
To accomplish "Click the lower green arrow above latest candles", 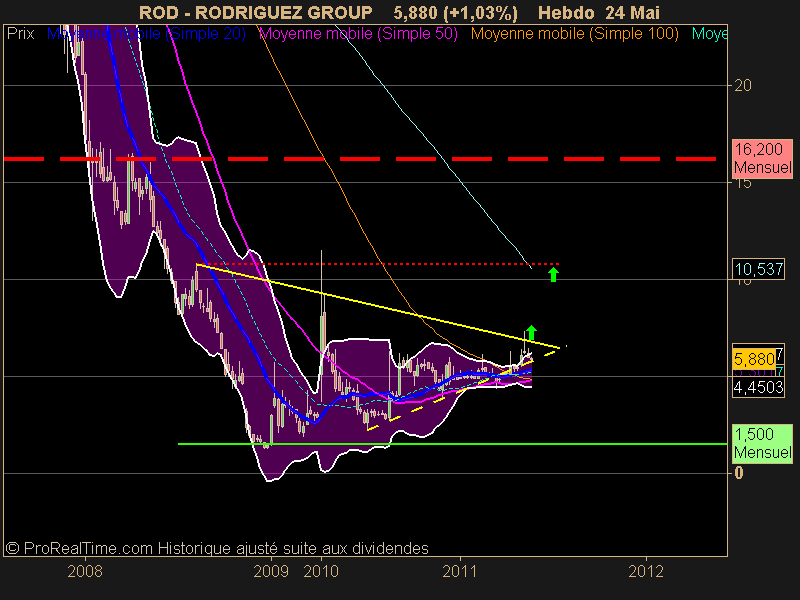I will coord(531,333).
